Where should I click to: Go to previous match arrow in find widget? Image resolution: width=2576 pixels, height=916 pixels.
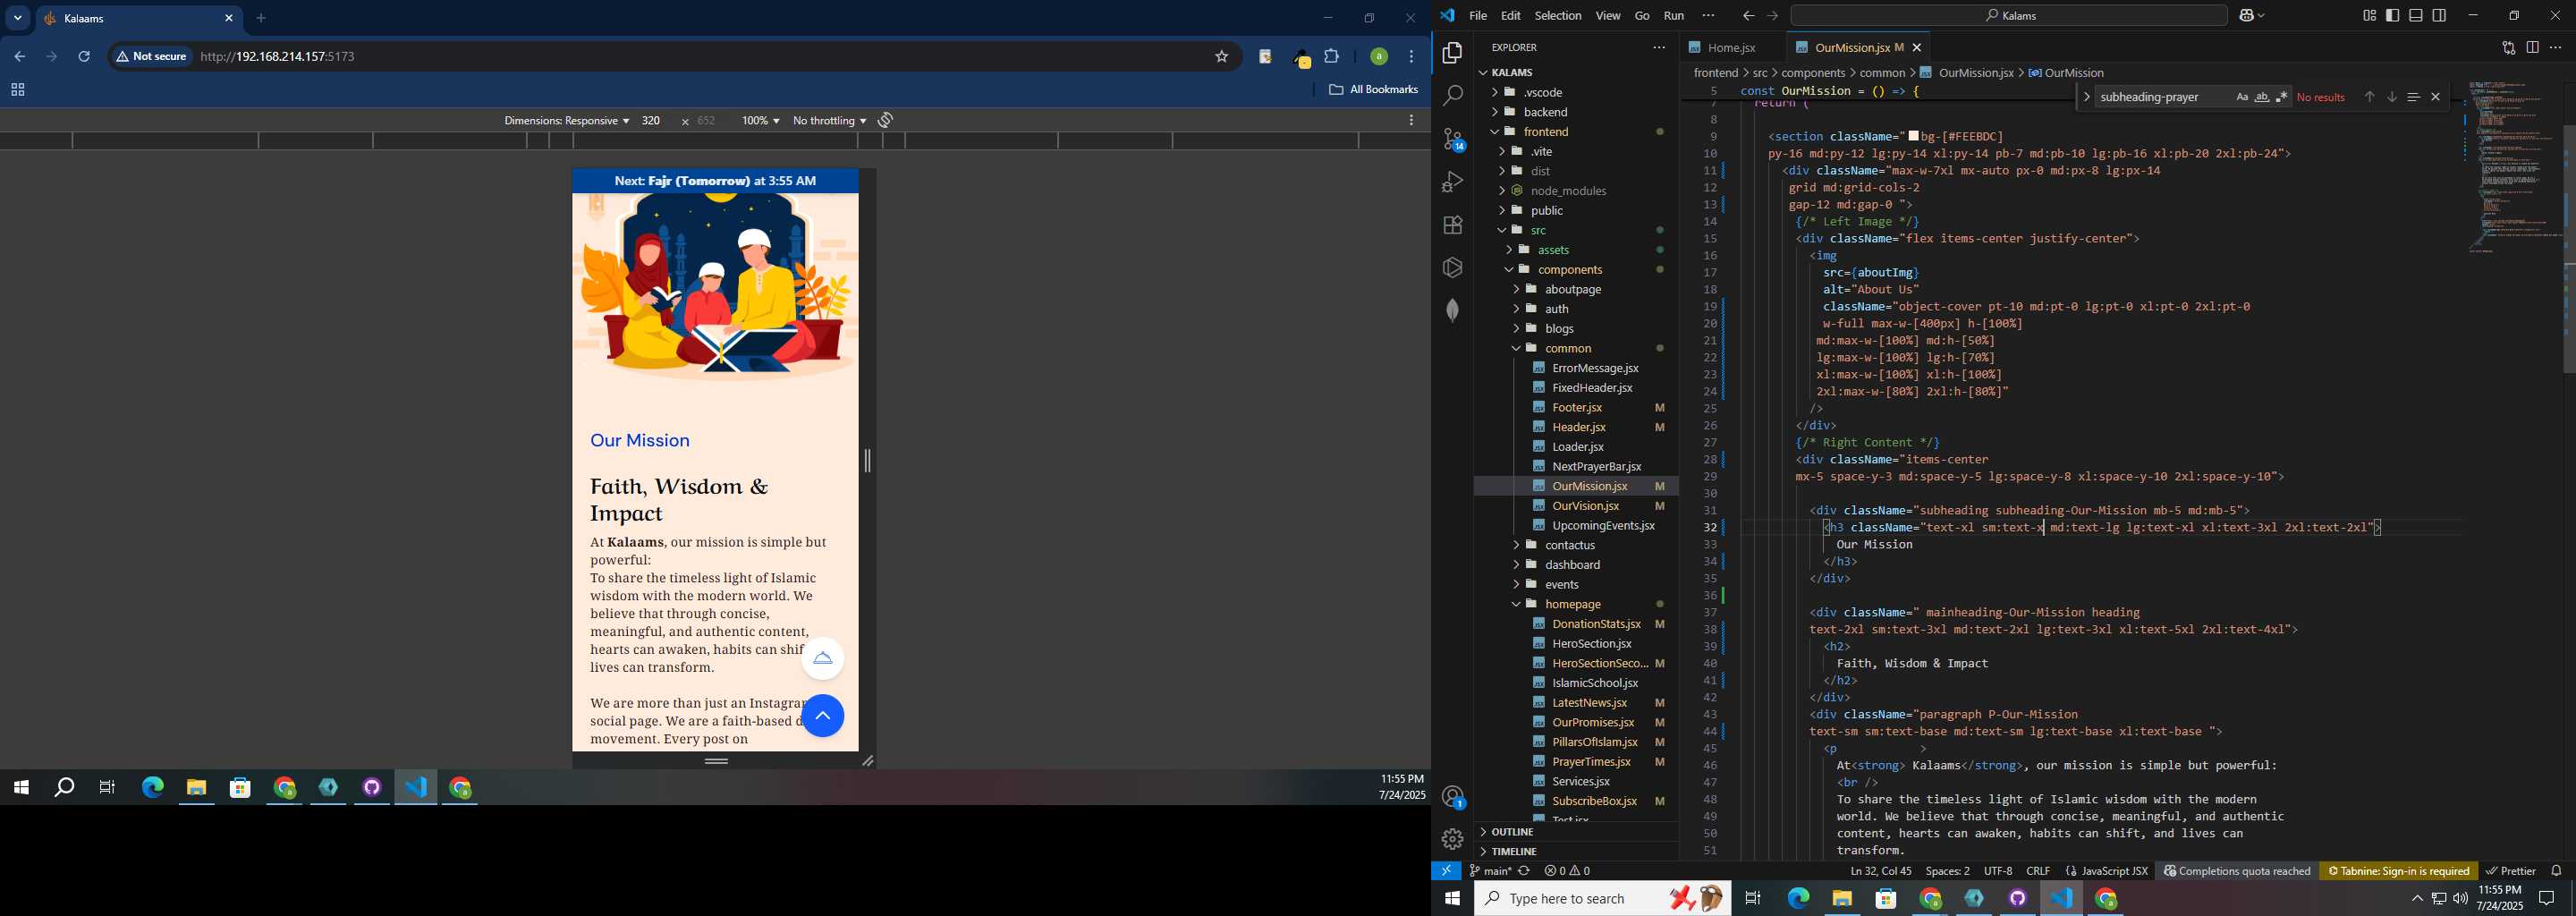coord(2369,97)
